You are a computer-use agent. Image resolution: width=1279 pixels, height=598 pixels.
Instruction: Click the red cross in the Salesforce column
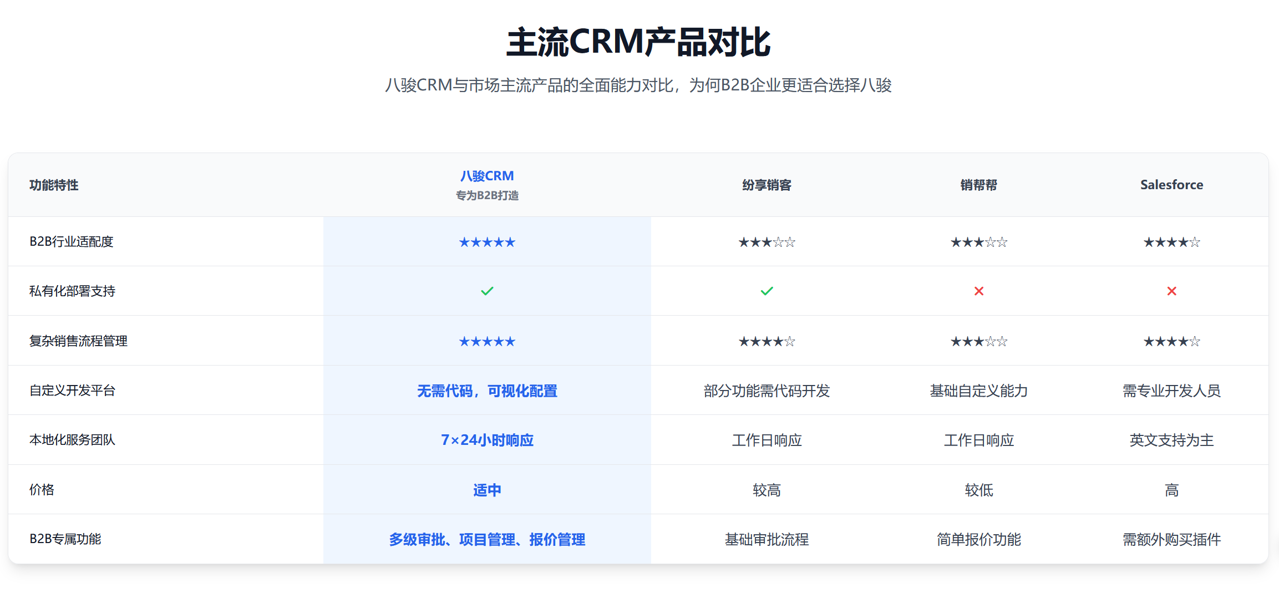[1171, 291]
